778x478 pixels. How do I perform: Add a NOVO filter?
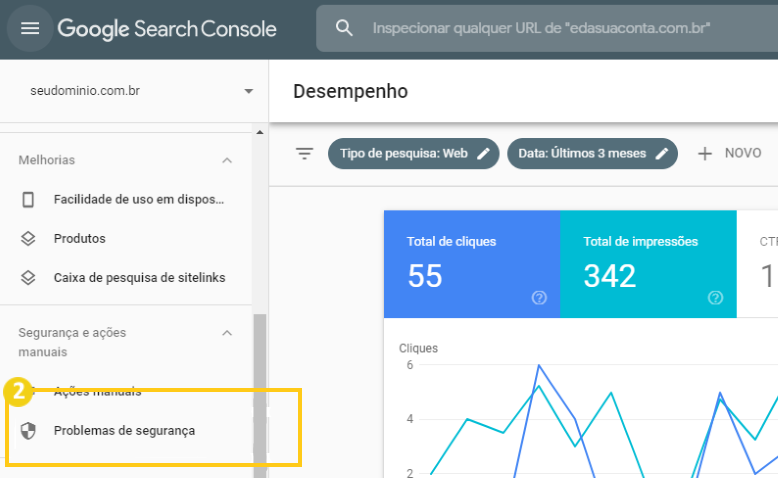[x=729, y=153]
